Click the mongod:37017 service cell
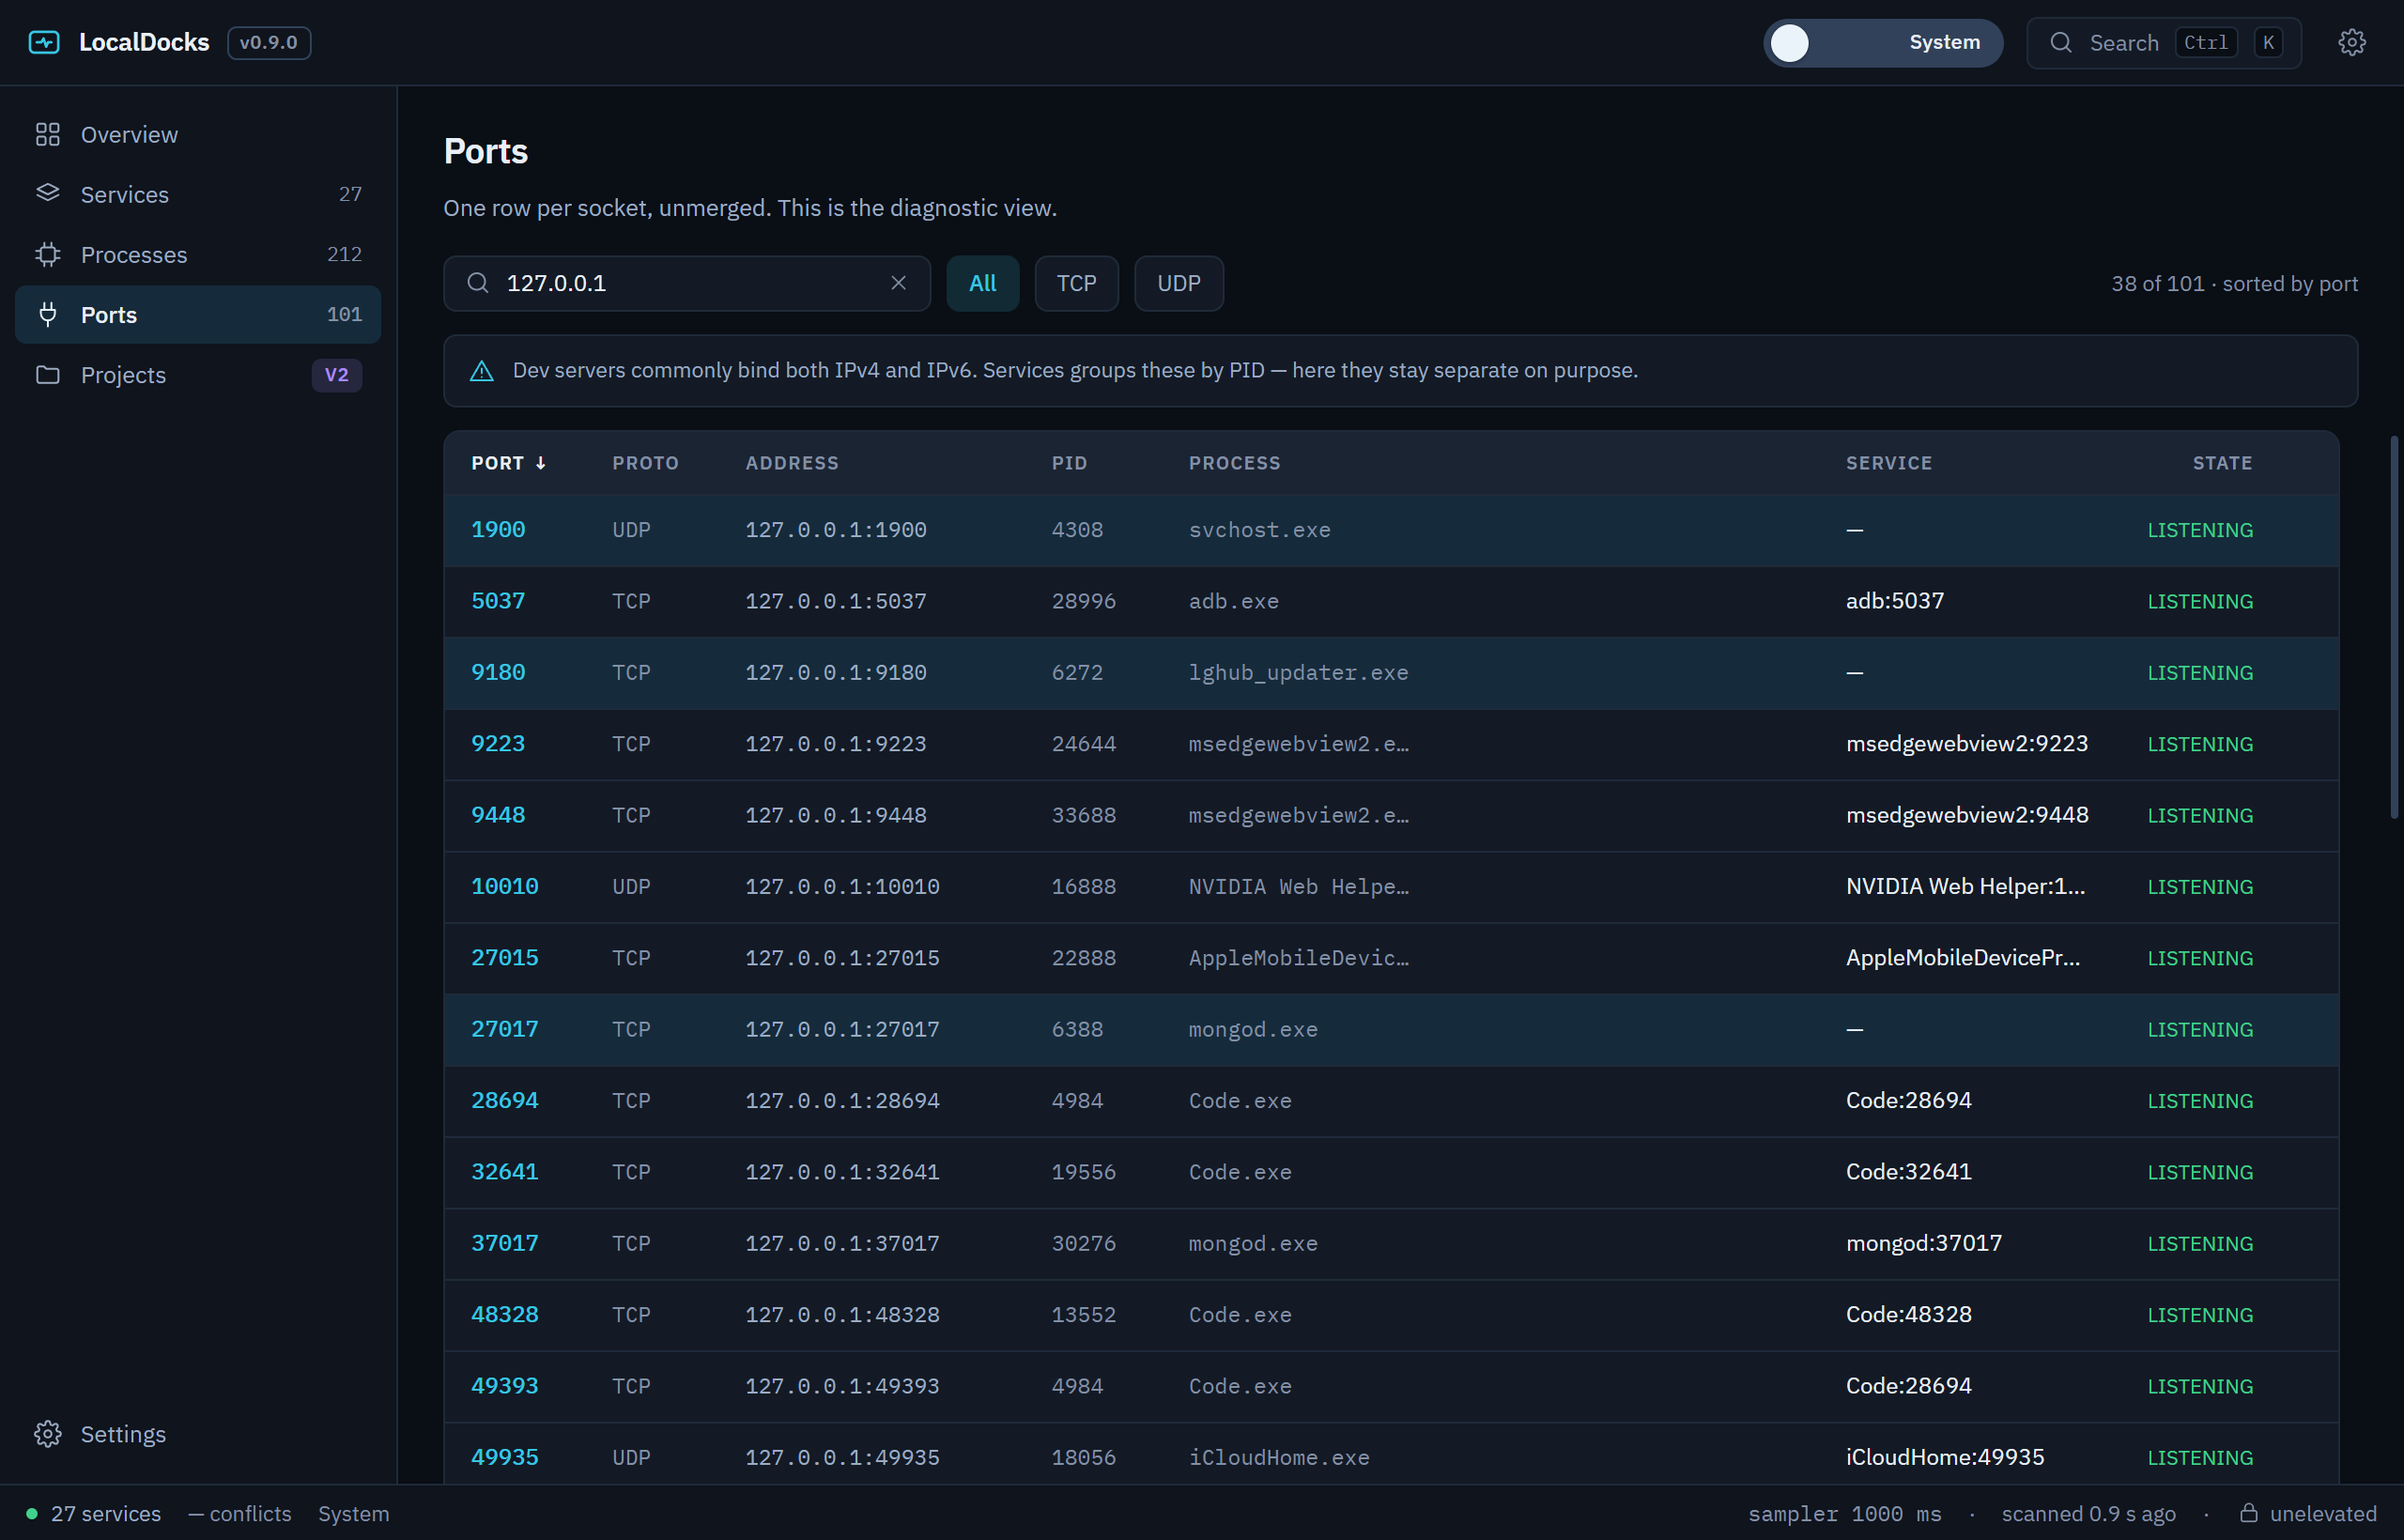The image size is (2404, 1540). (x=1923, y=1242)
